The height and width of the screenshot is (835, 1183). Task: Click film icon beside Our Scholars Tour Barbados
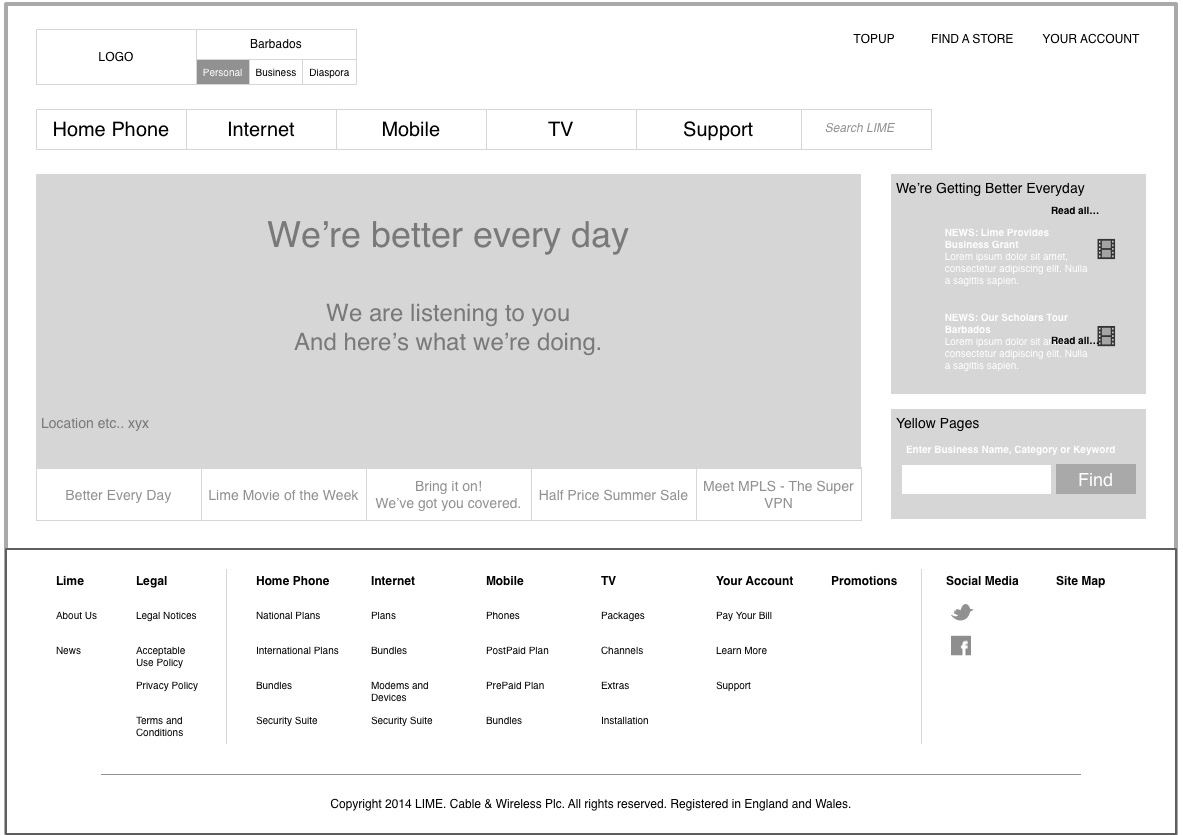click(1106, 336)
